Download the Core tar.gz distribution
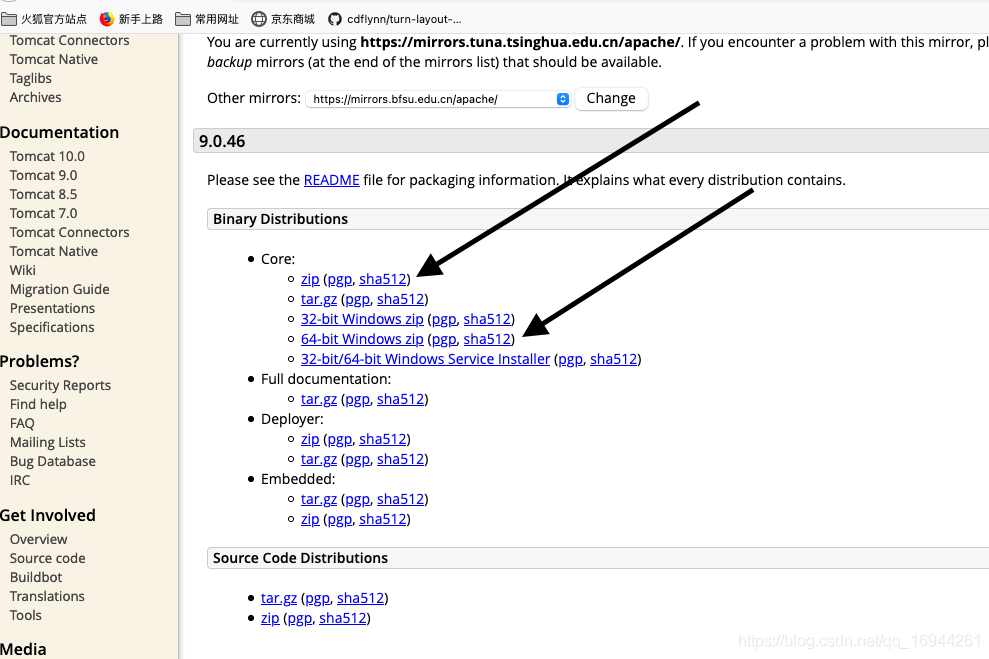989x659 pixels. click(319, 299)
